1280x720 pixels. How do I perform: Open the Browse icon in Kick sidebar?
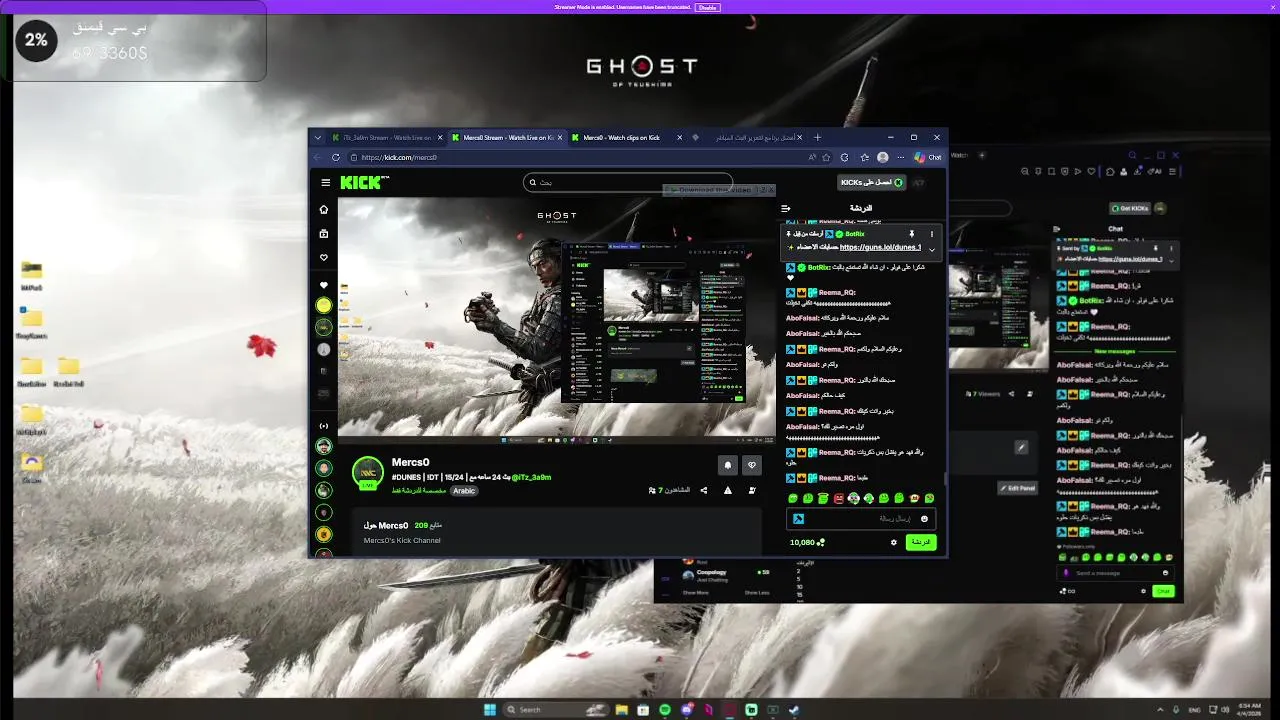tap(323, 234)
